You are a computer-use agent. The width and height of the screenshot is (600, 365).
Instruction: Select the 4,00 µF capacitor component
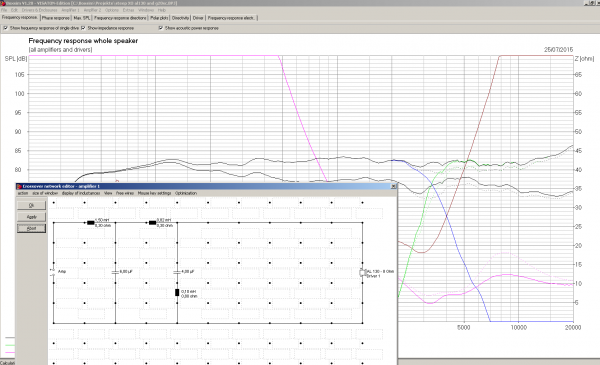click(x=177, y=272)
